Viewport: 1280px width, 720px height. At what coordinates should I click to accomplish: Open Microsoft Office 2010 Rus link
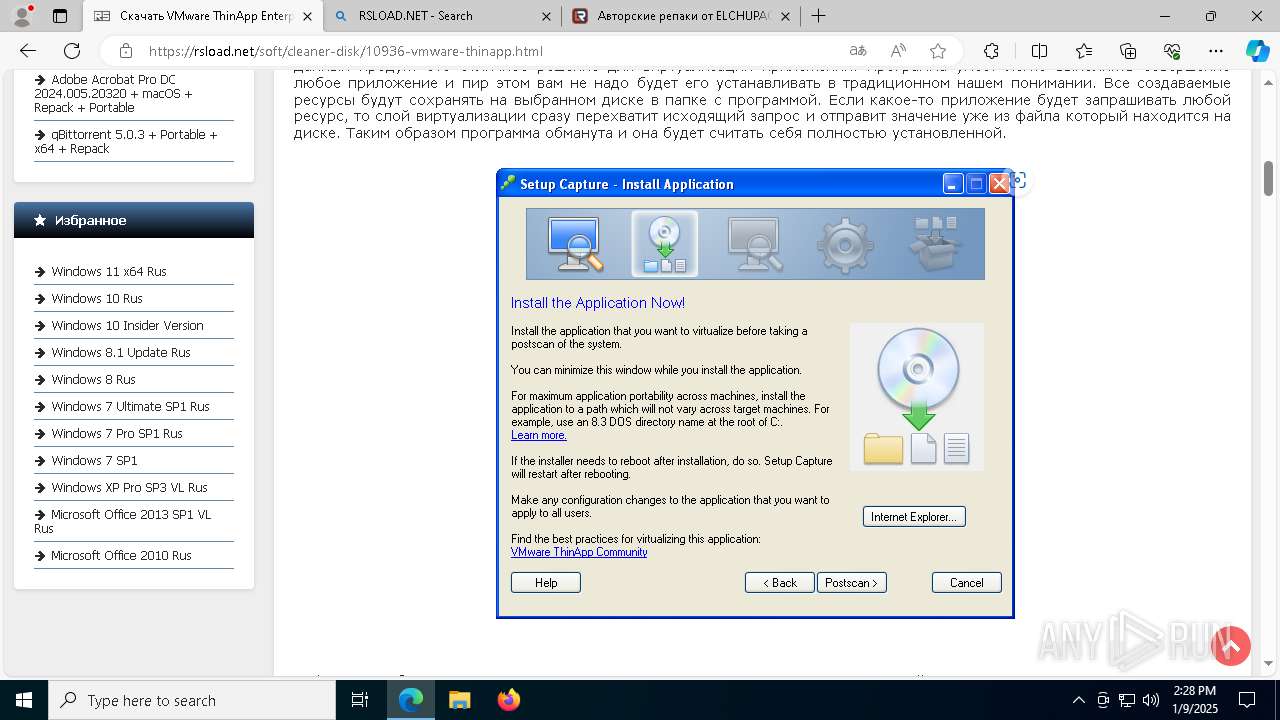[x=121, y=556]
